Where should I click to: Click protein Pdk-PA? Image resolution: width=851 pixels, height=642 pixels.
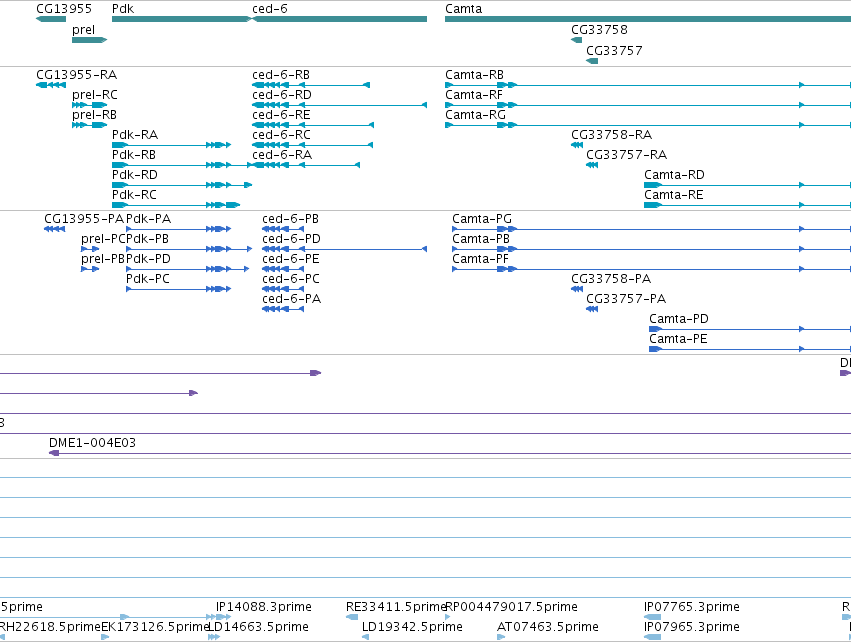tap(149, 219)
